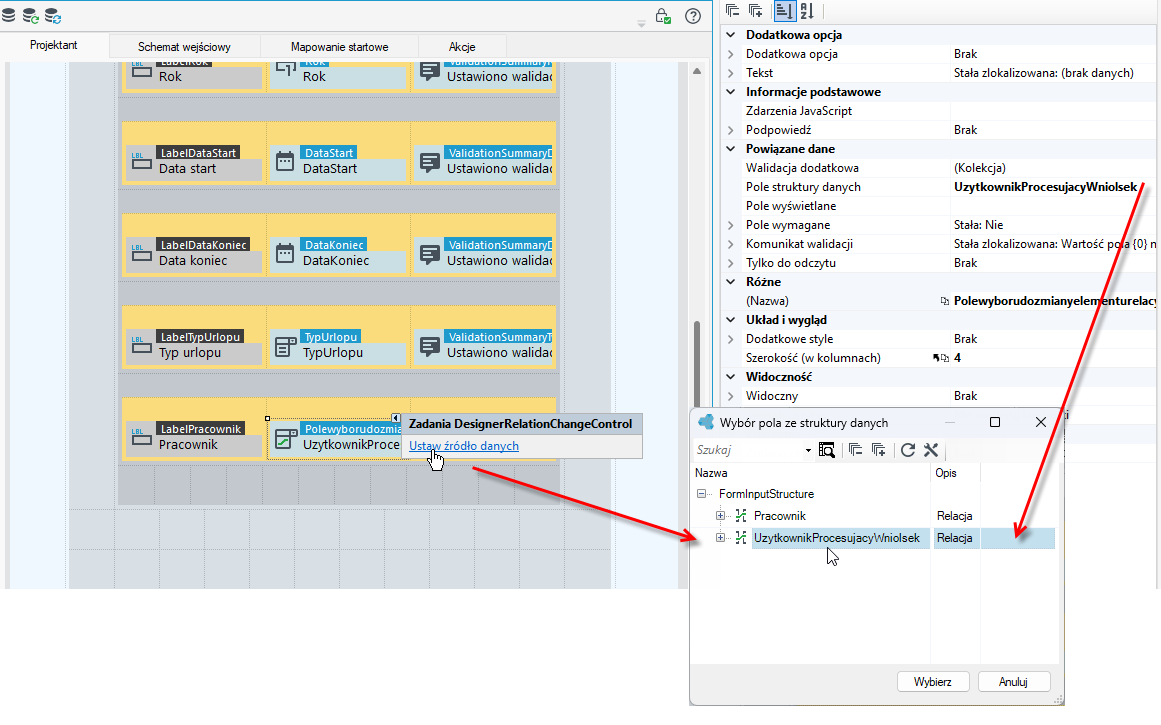Click the database icon with blue sync arrows
1161x725 pixels.
pyautogui.click(x=53, y=15)
